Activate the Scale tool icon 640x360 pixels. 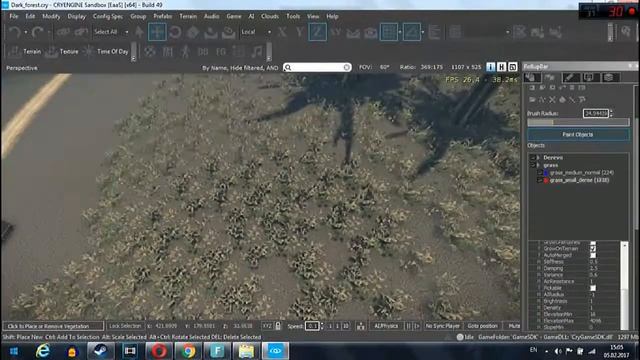[x=193, y=32]
